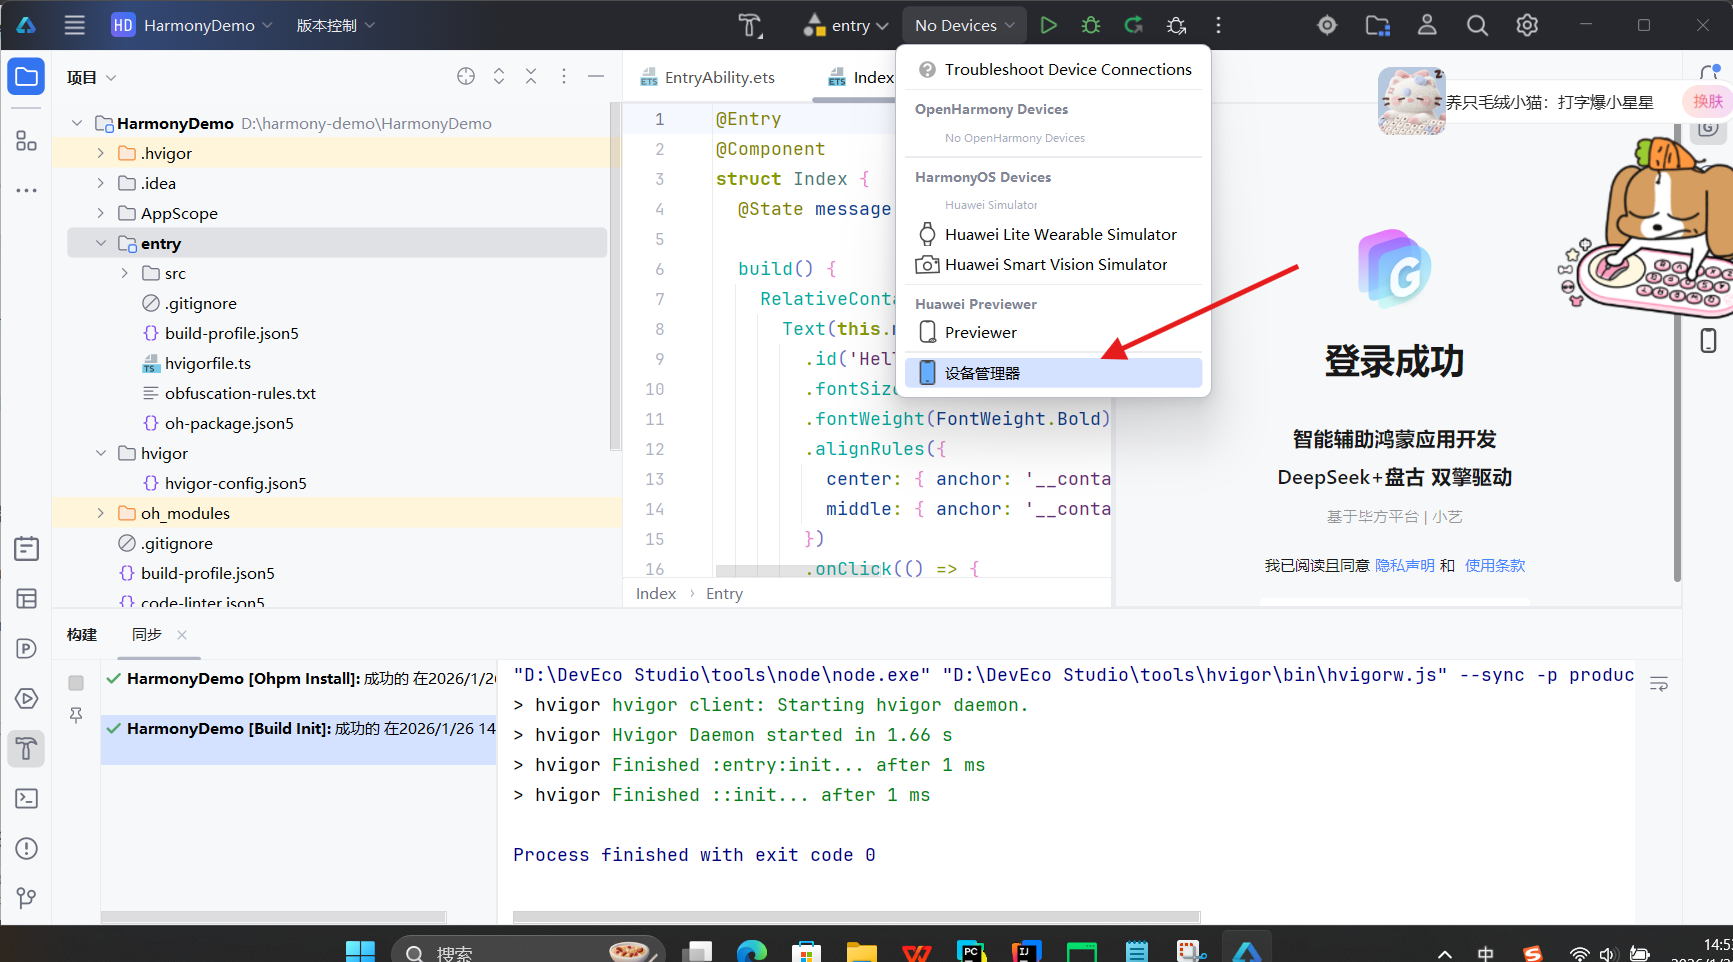1733x962 pixels.
Task: Switch to the EntryAbility.ets editor tab
Action: (708, 77)
